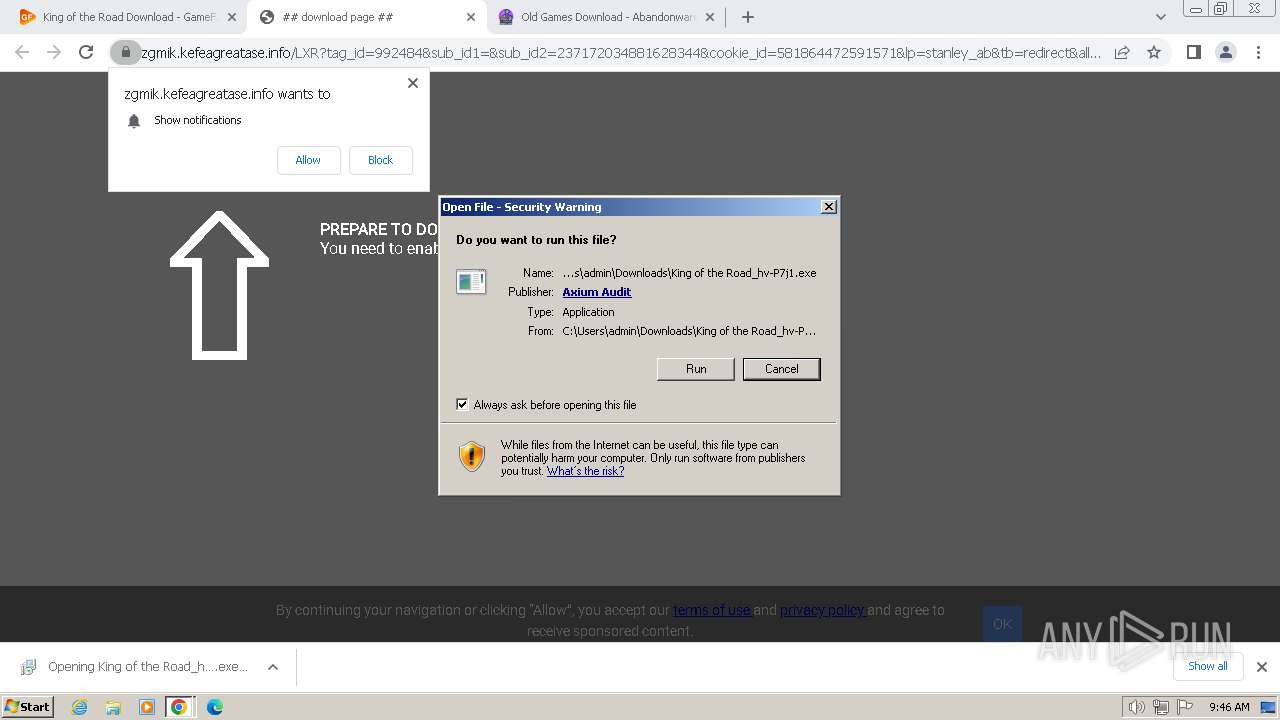The image size is (1280, 720).
Task: Click the Chrome icon in the taskbar
Action: click(x=179, y=707)
